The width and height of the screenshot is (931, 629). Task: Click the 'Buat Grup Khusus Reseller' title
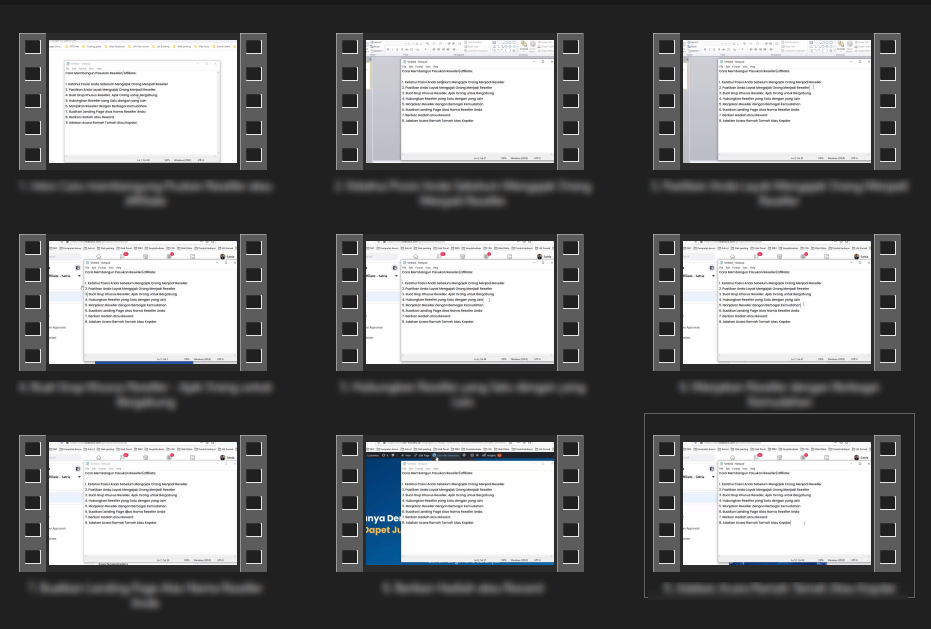(x=141, y=395)
